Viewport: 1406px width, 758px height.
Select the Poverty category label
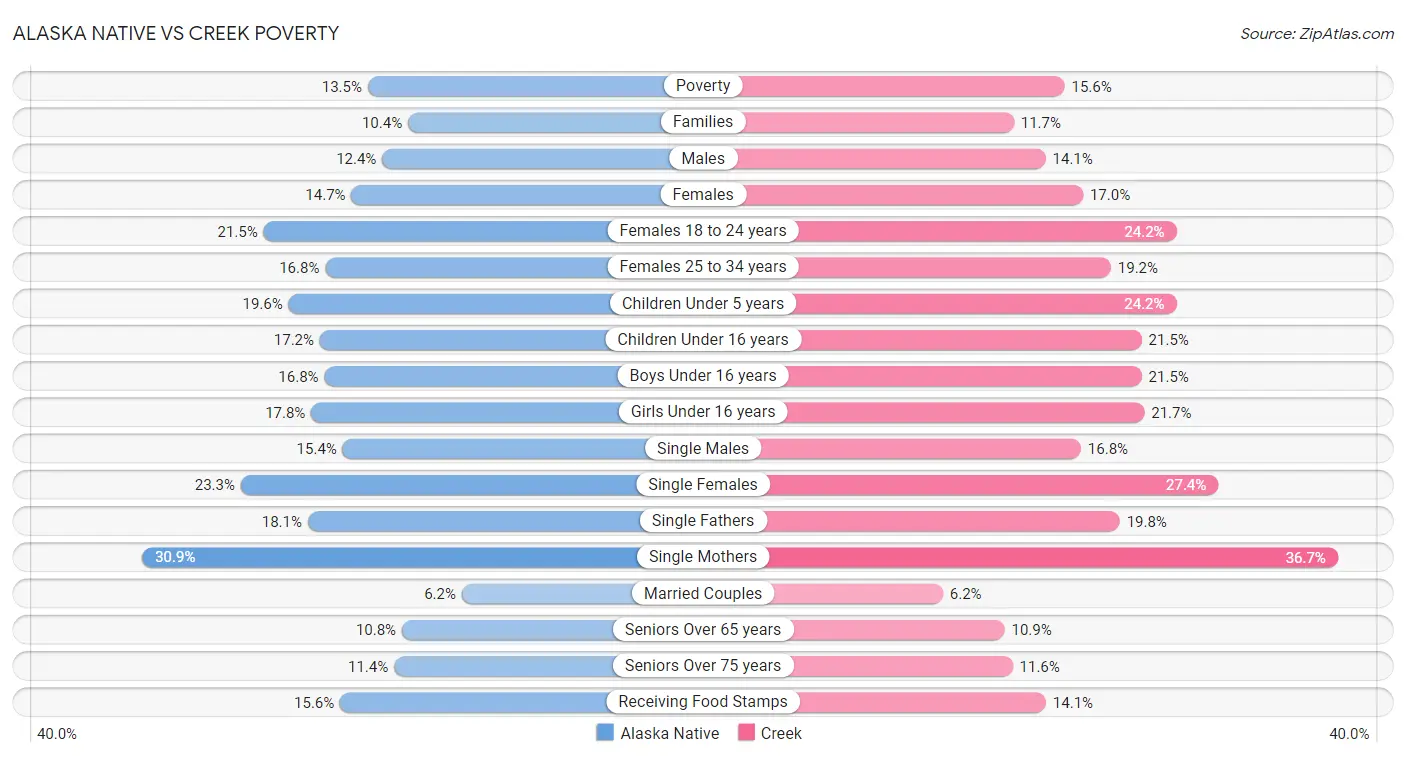point(703,86)
